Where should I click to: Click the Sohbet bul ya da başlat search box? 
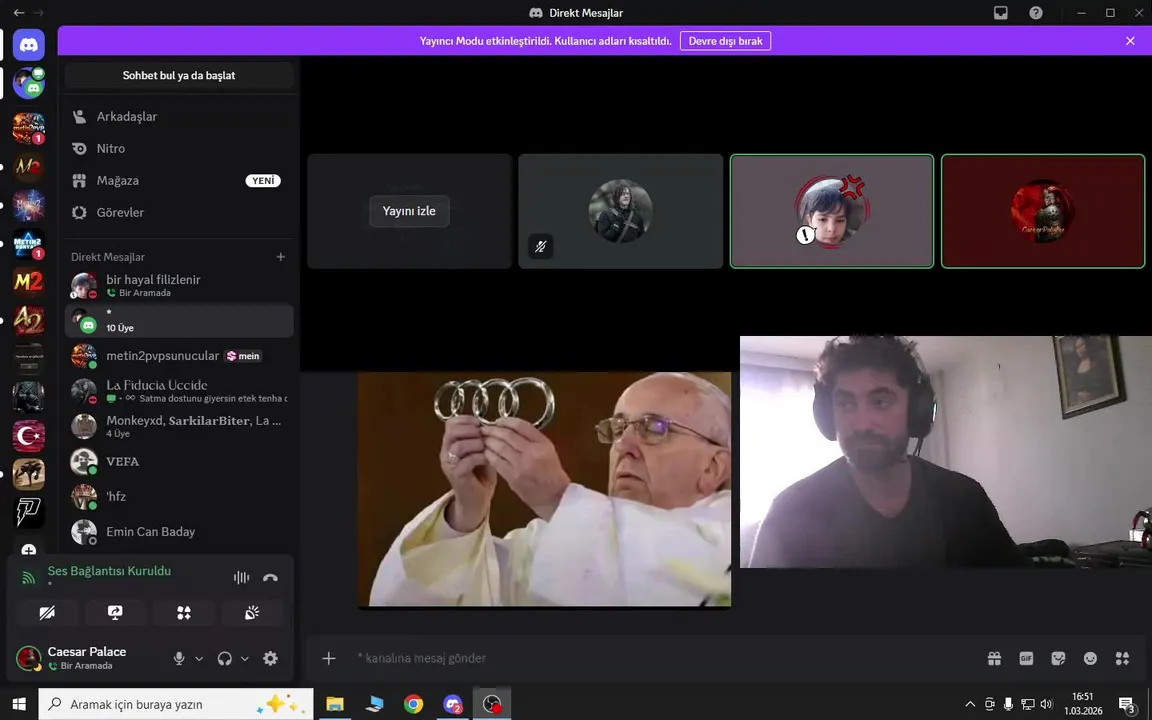tap(179, 75)
